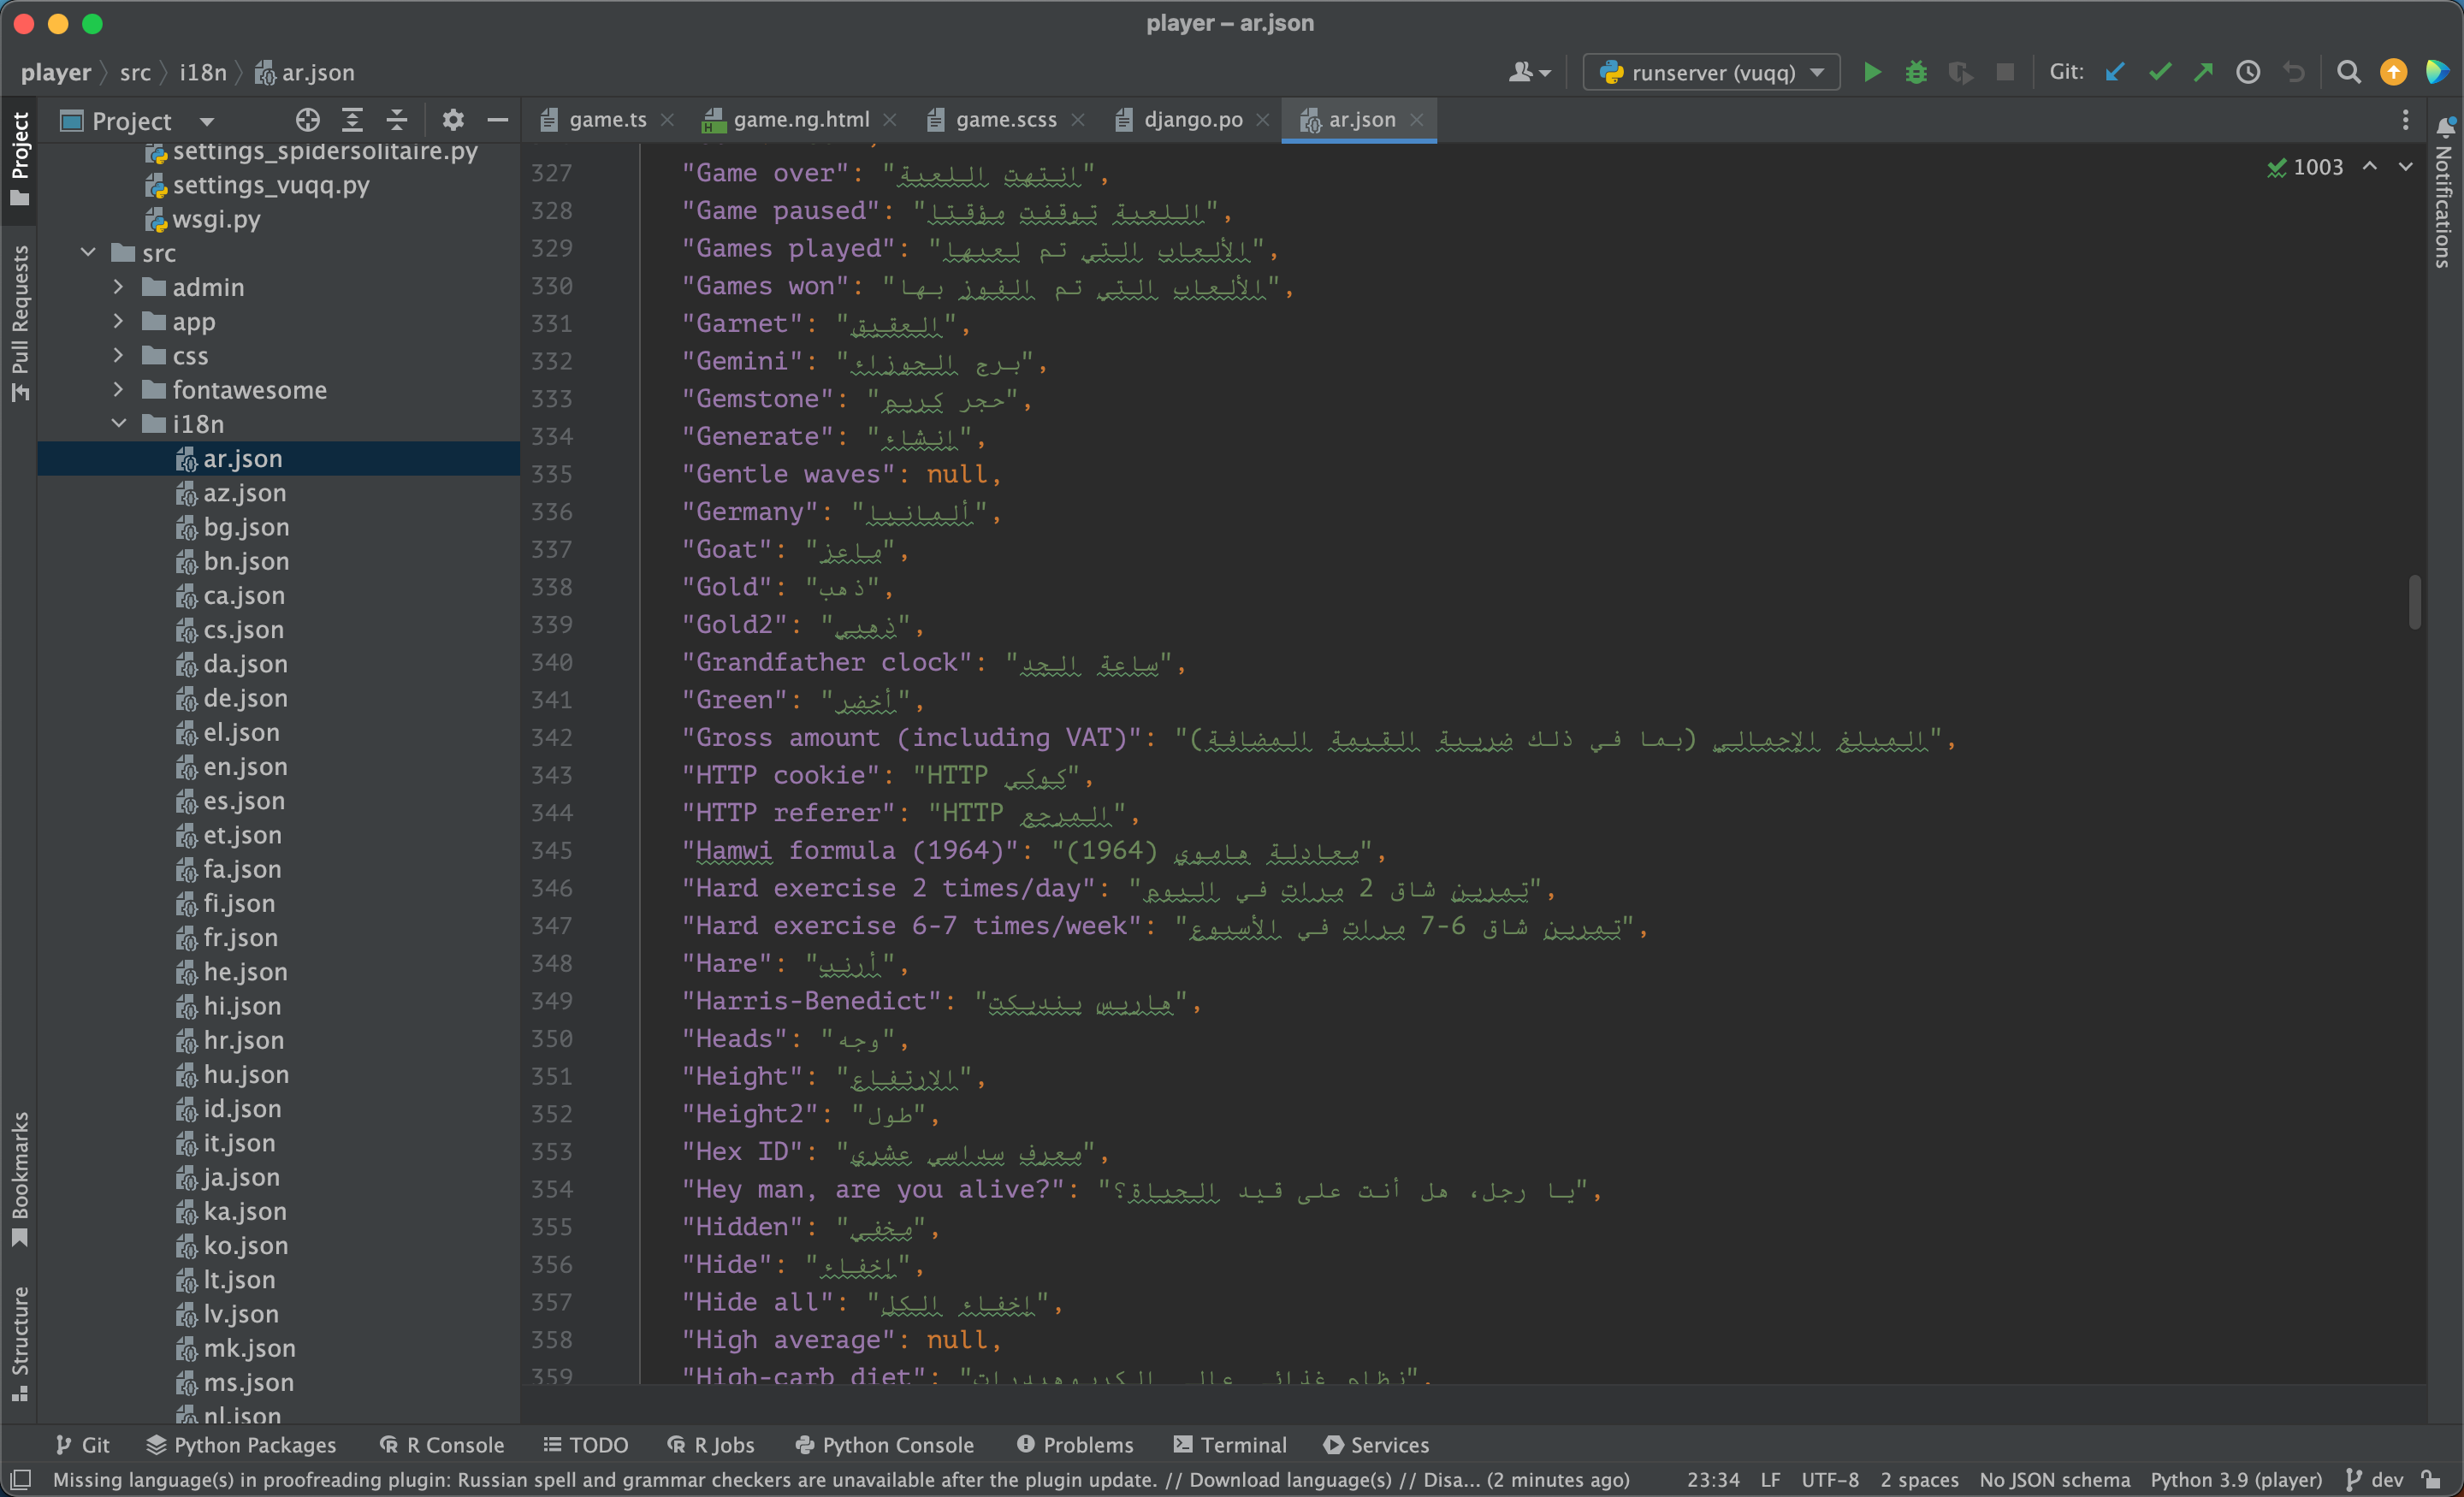2464x1497 pixels.
Task: Click Git Update Project arrow icon
Action: click(x=2114, y=72)
